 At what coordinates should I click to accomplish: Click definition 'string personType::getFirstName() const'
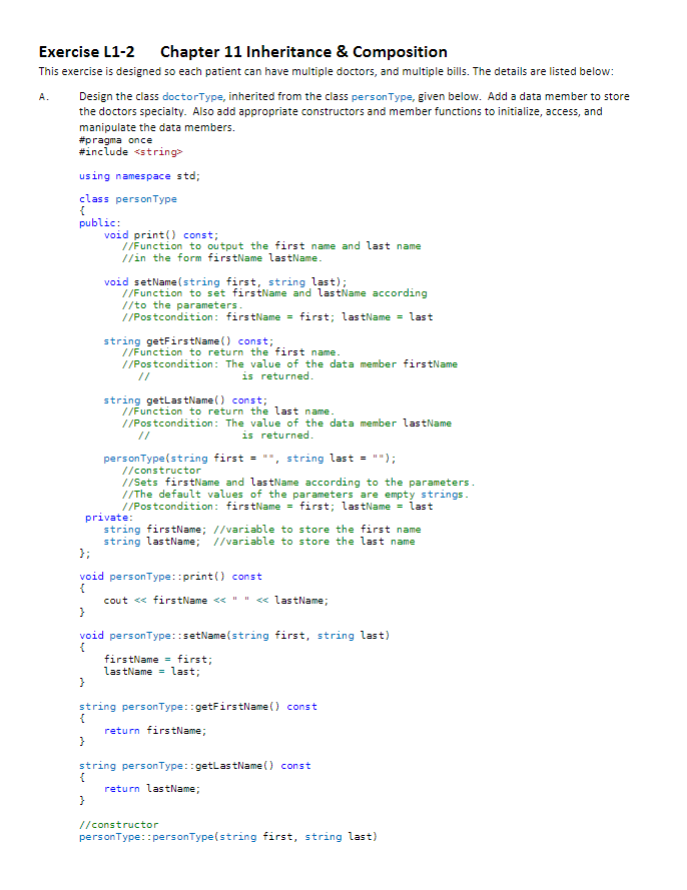coord(198,707)
